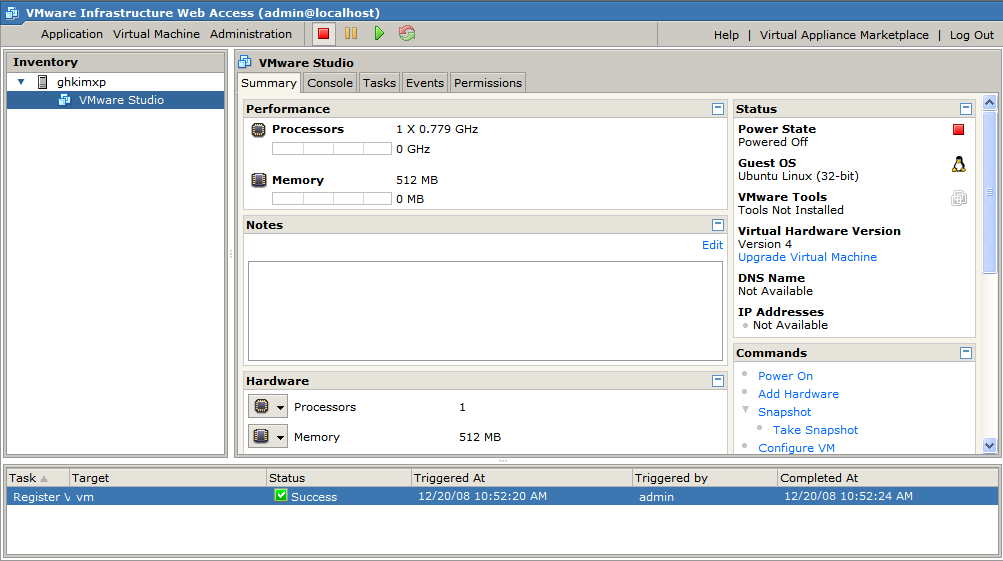
Task: Click the 10:52:24 AM completed time cell
Action: [848, 496]
